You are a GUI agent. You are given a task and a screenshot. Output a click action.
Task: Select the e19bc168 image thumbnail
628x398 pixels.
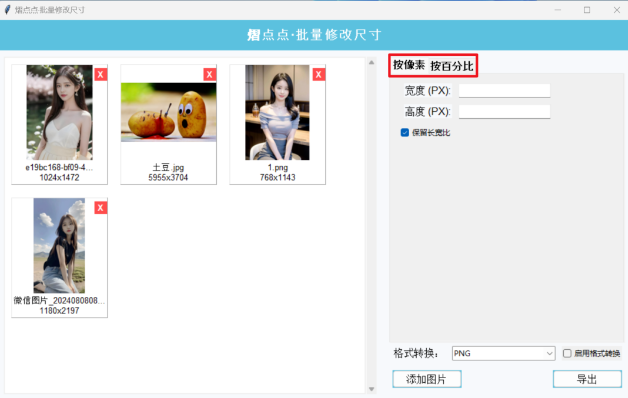59,113
